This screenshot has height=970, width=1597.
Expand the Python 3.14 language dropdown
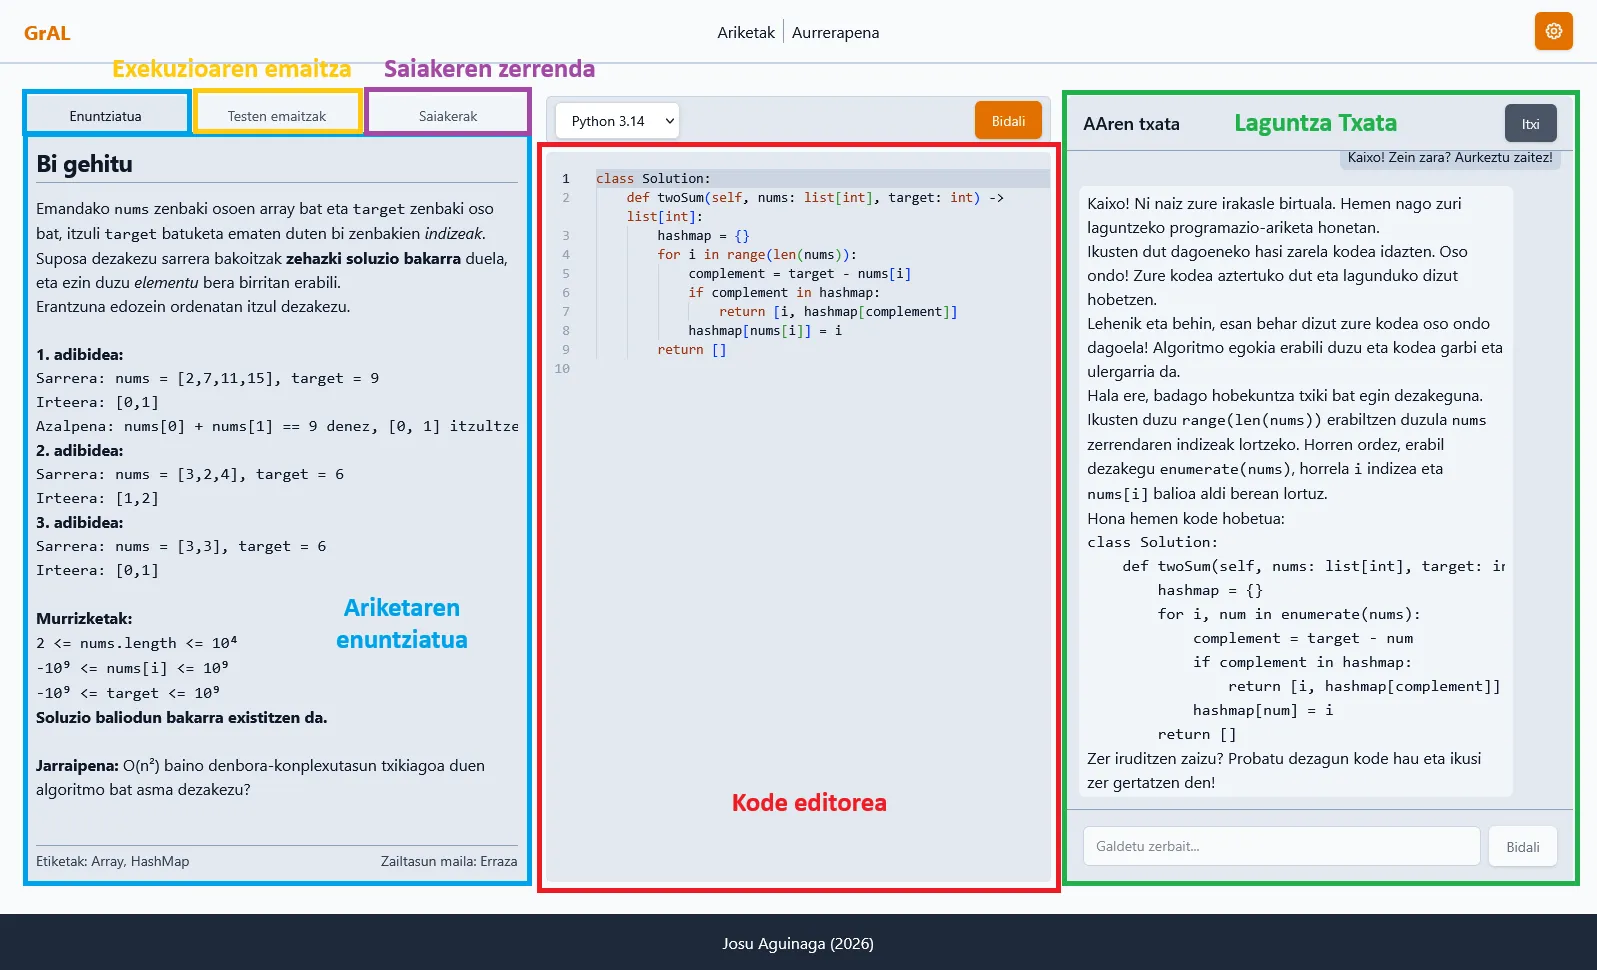tap(617, 121)
